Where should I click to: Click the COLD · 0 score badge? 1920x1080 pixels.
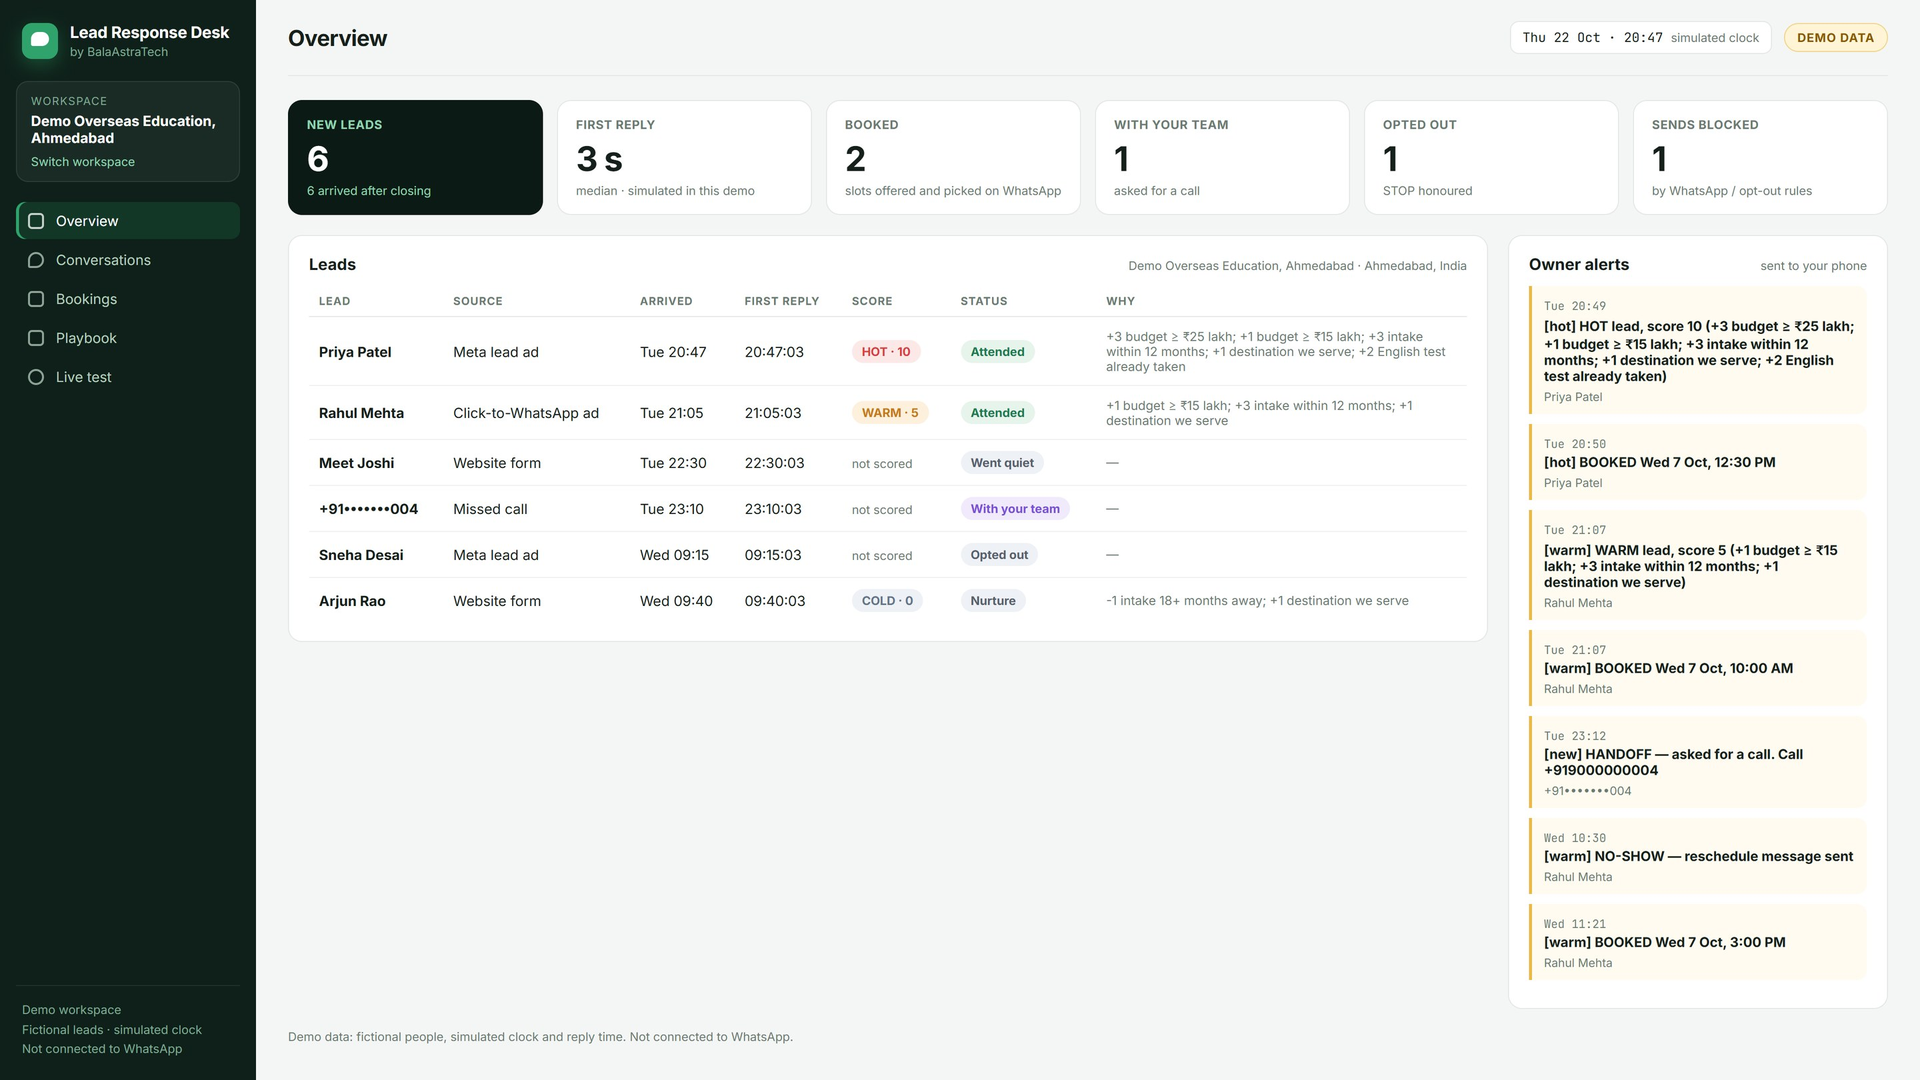pos(887,601)
